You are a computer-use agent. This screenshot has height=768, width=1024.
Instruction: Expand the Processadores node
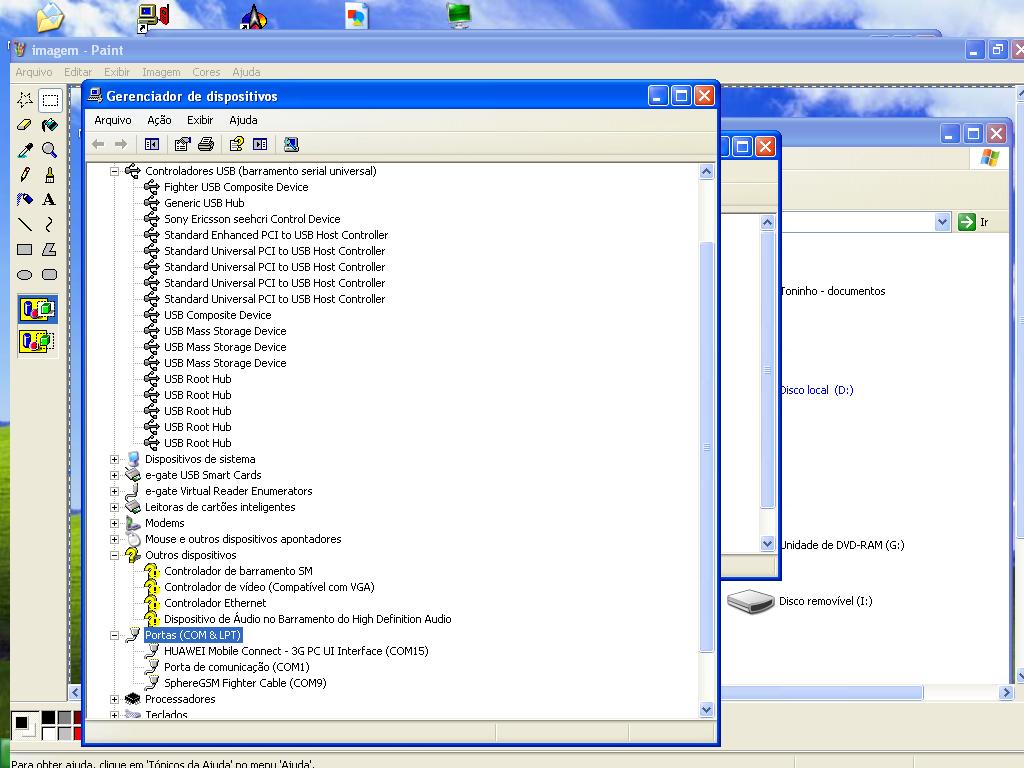114,699
